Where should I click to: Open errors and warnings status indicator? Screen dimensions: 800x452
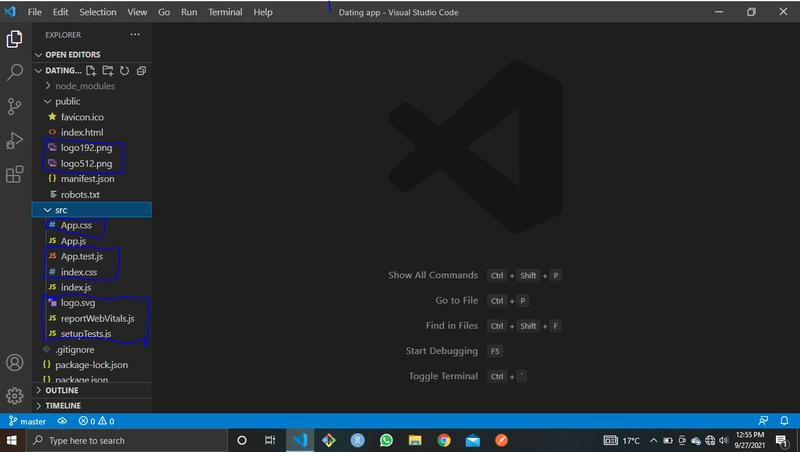[96, 421]
